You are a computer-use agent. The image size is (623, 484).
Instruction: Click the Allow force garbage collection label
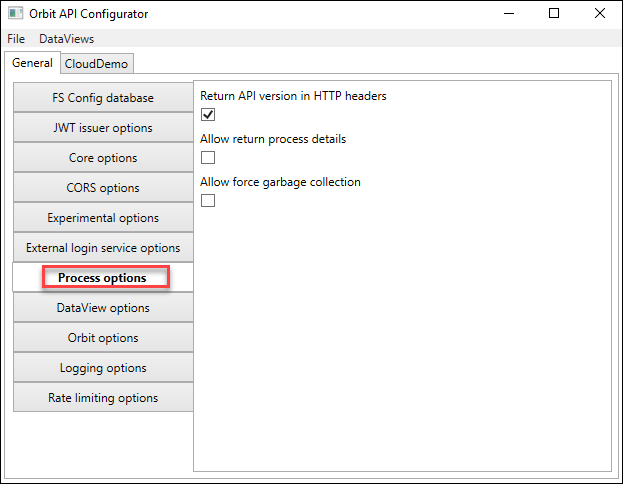pyautogui.click(x=280, y=182)
